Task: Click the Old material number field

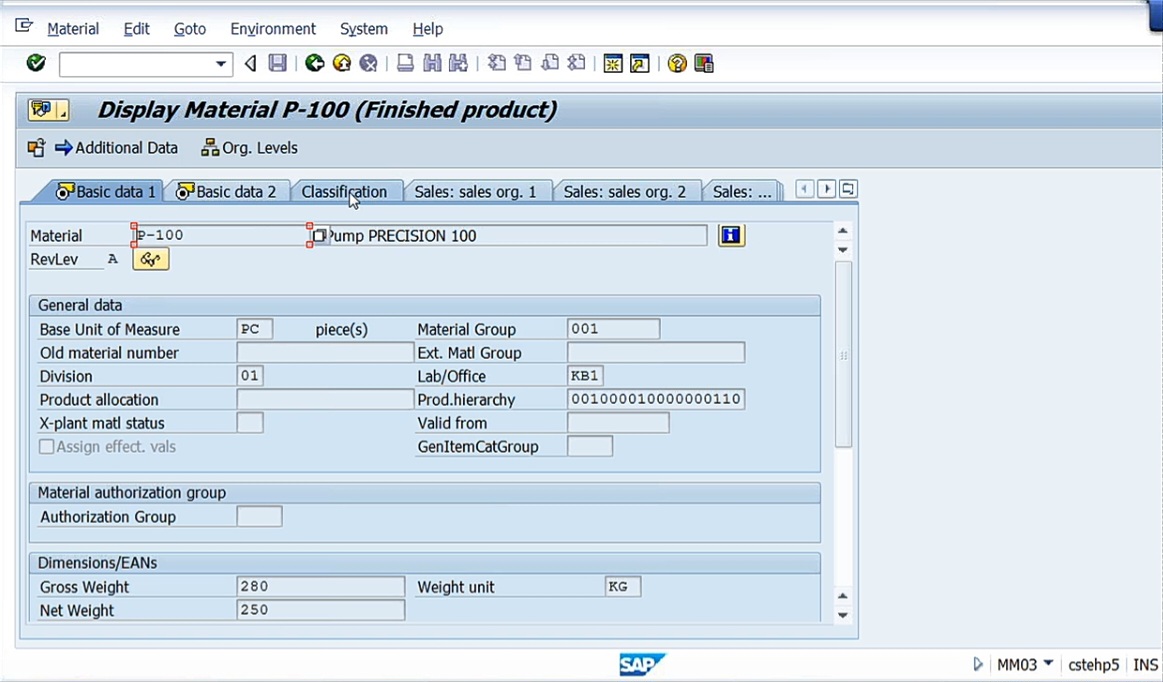Action: [325, 353]
